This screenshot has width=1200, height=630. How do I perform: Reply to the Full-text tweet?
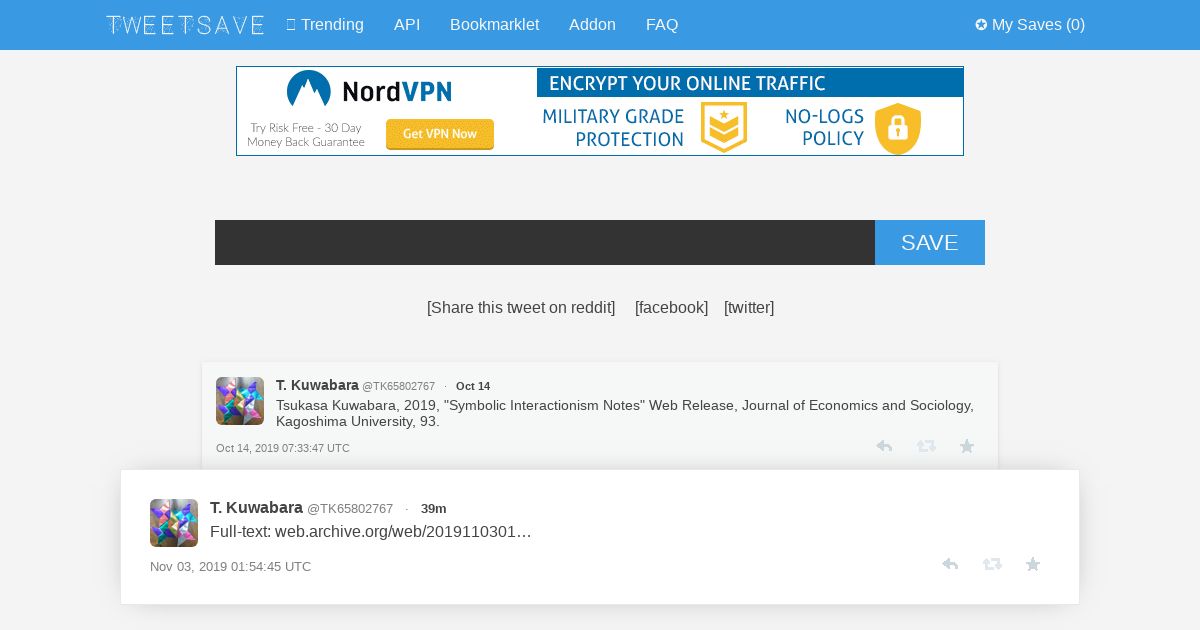tap(950, 564)
